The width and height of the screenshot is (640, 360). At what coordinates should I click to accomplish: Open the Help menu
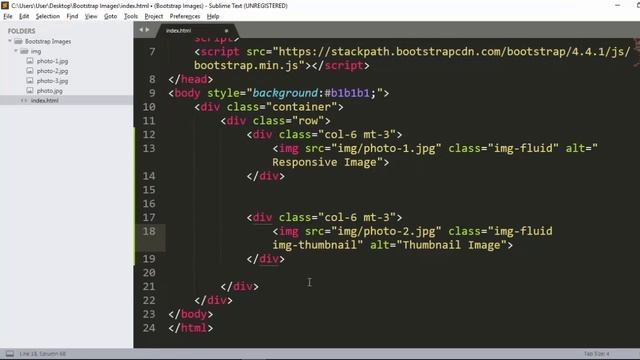click(213, 16)
